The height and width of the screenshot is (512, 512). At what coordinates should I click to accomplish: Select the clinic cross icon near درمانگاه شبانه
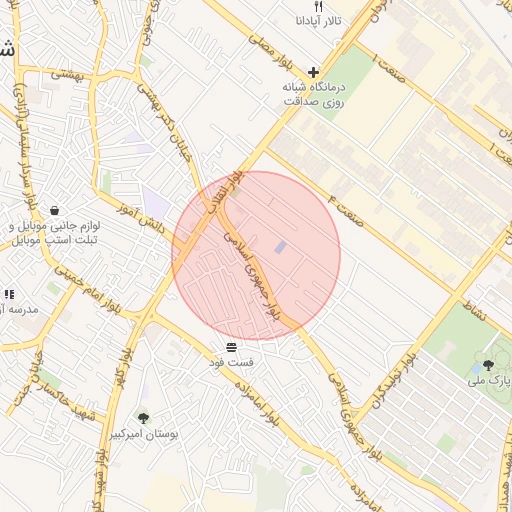click(313, 72)
